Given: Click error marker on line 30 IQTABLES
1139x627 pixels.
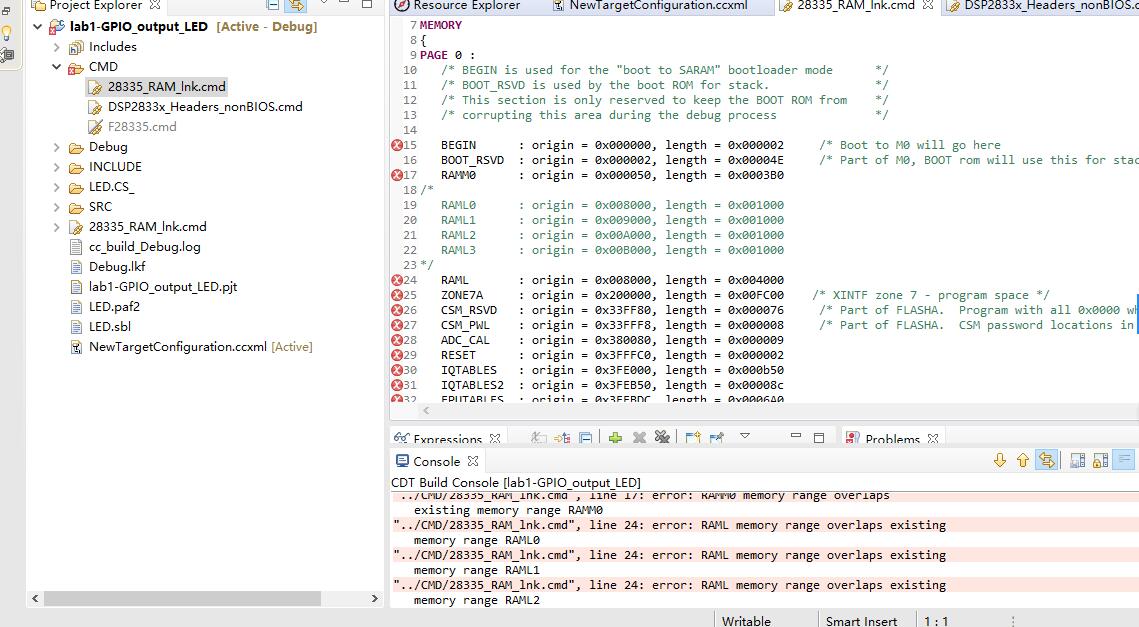Looking at the screenshot, I should pos(397,371).
